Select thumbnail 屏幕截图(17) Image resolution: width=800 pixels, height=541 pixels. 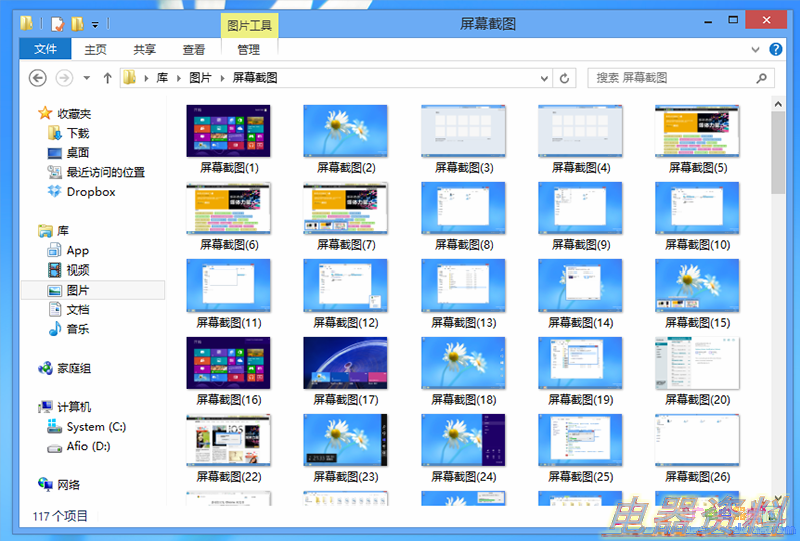(345, 363)
